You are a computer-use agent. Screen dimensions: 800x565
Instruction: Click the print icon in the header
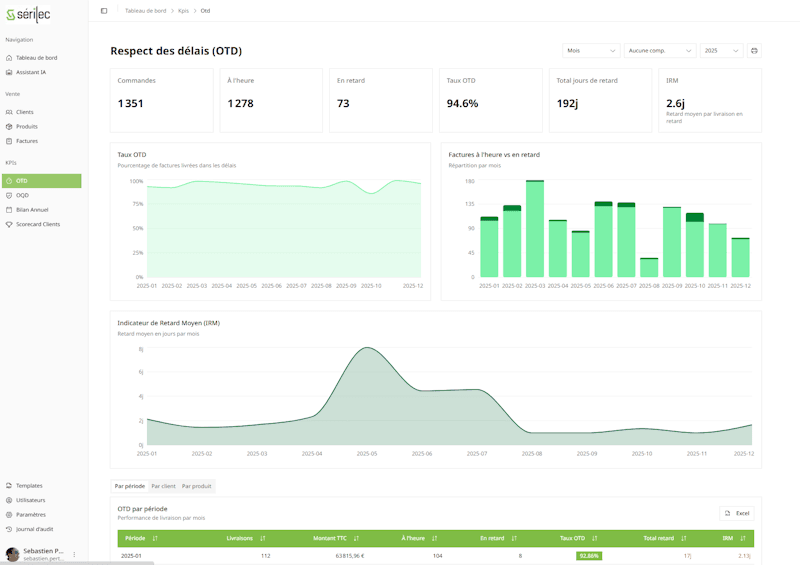755,50
